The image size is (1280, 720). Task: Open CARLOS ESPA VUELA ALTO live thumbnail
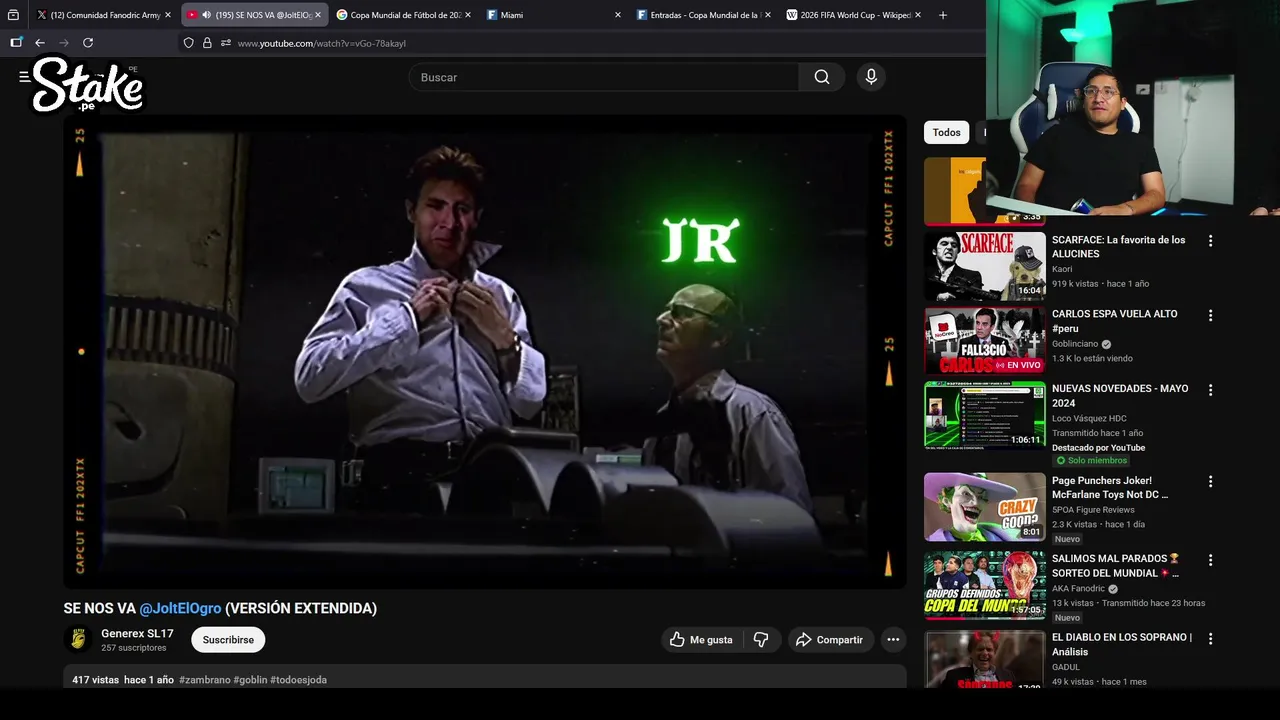click(985, 341)
